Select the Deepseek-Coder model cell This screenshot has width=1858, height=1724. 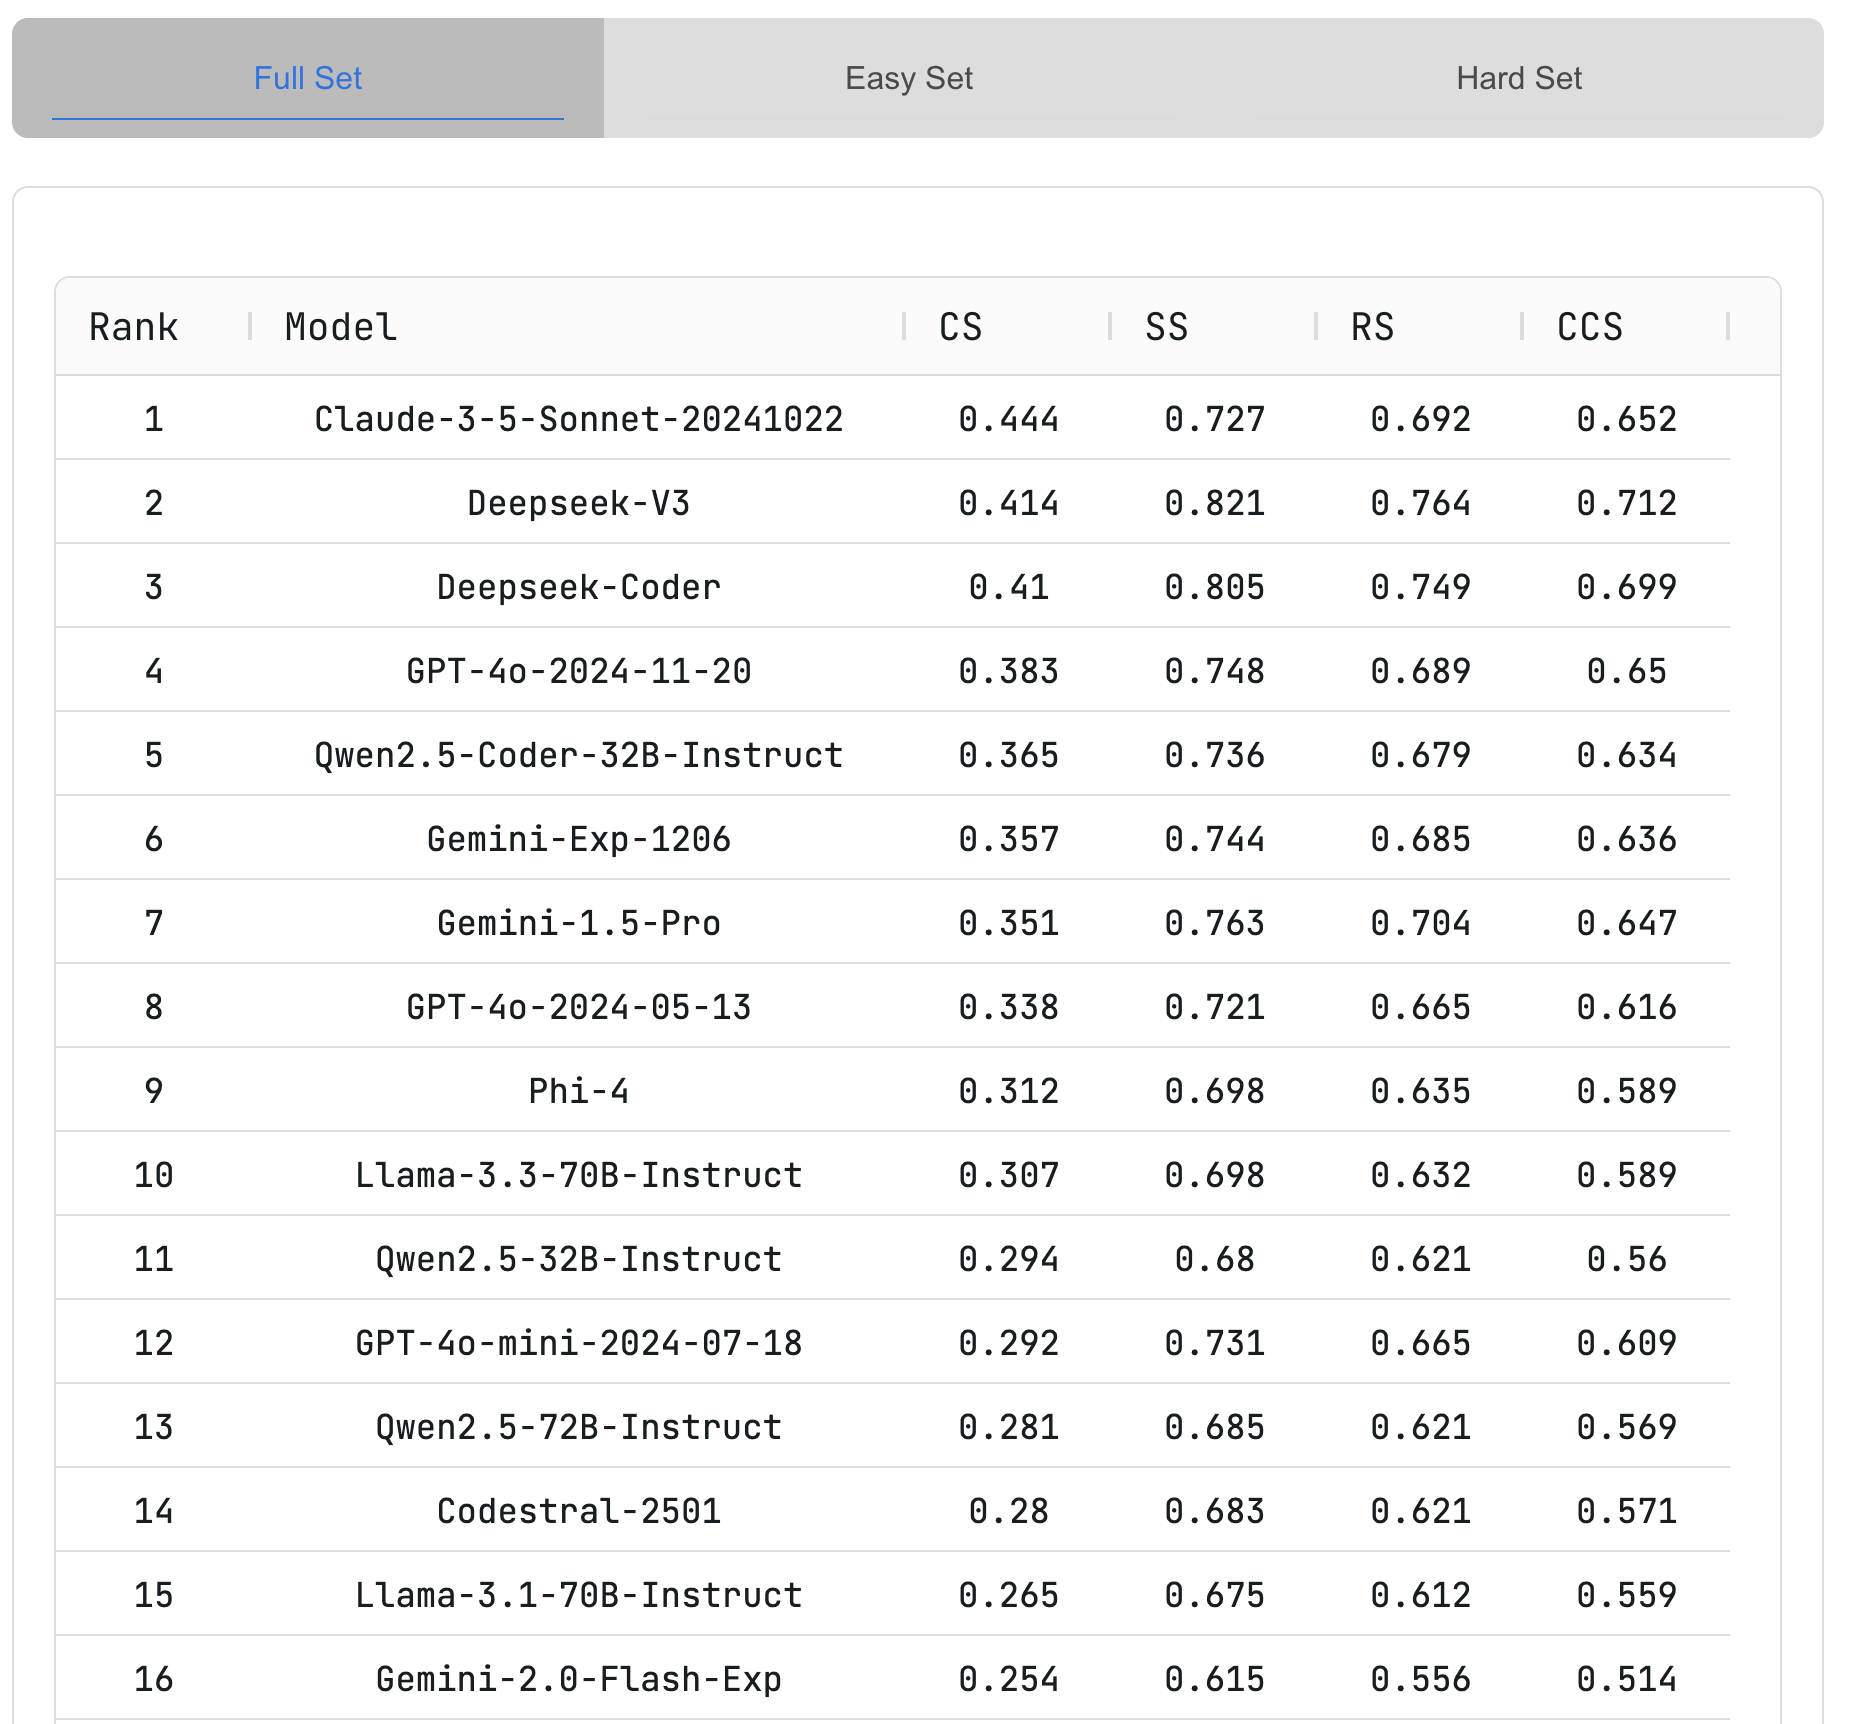click(579, 587)
